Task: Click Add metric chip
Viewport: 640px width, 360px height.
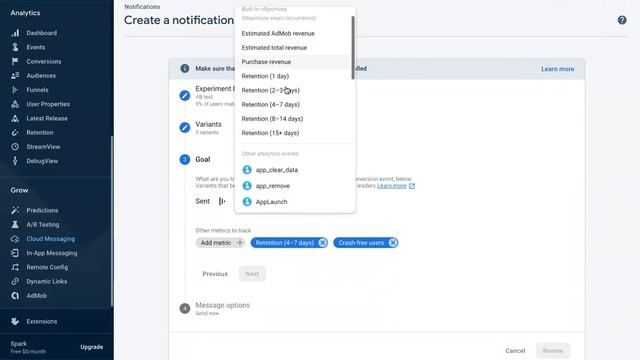Action: tap(220, 243)
